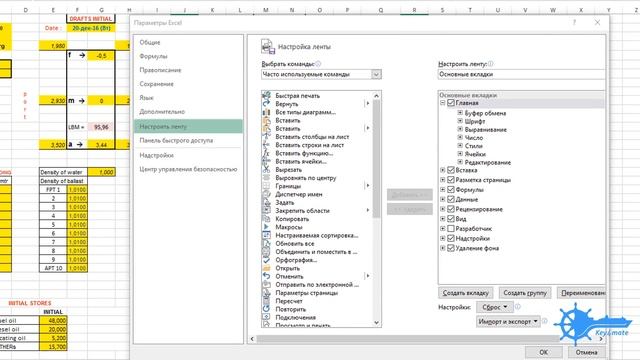Expand the Выравнивание group
The image size is (640, 360).
460,129
